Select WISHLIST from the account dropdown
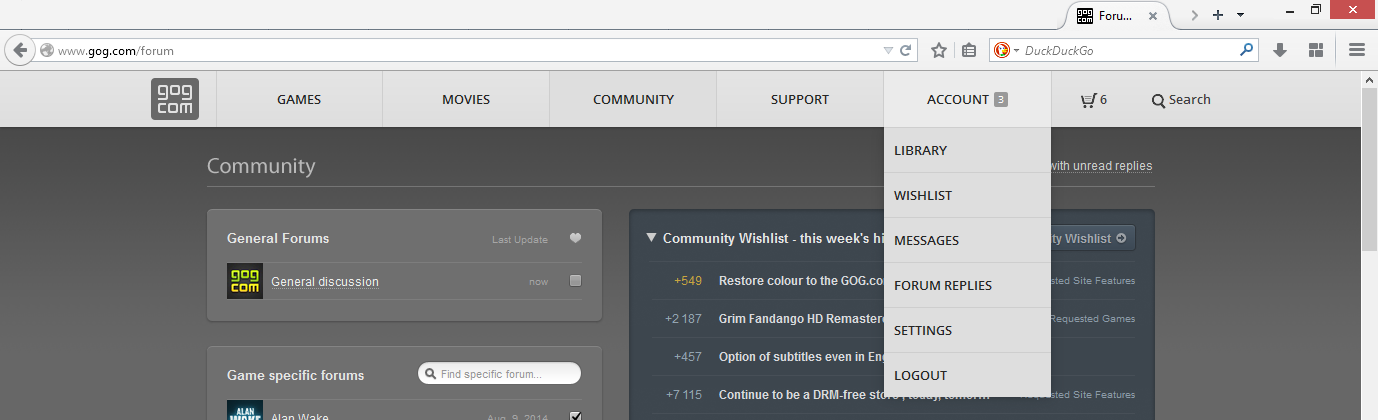This screenshot has width=1378, height=420. pos(967,195)
